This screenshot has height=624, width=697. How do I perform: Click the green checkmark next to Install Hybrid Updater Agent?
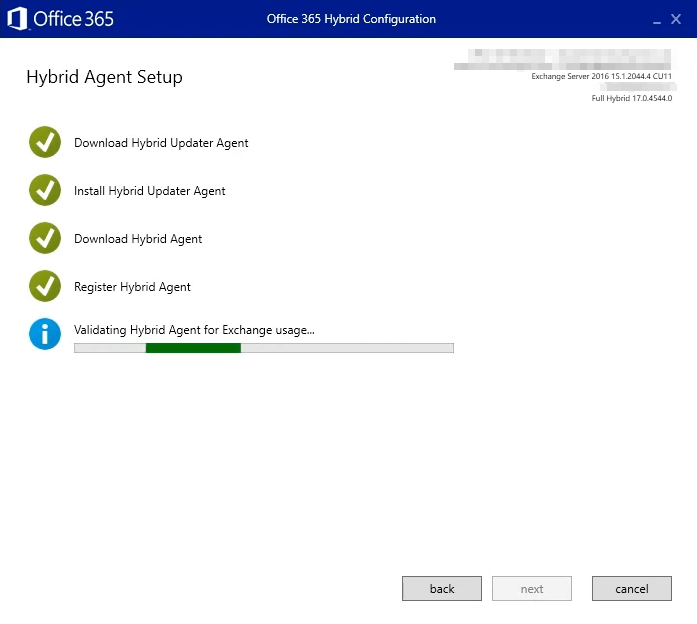click(x=45, y=190)
